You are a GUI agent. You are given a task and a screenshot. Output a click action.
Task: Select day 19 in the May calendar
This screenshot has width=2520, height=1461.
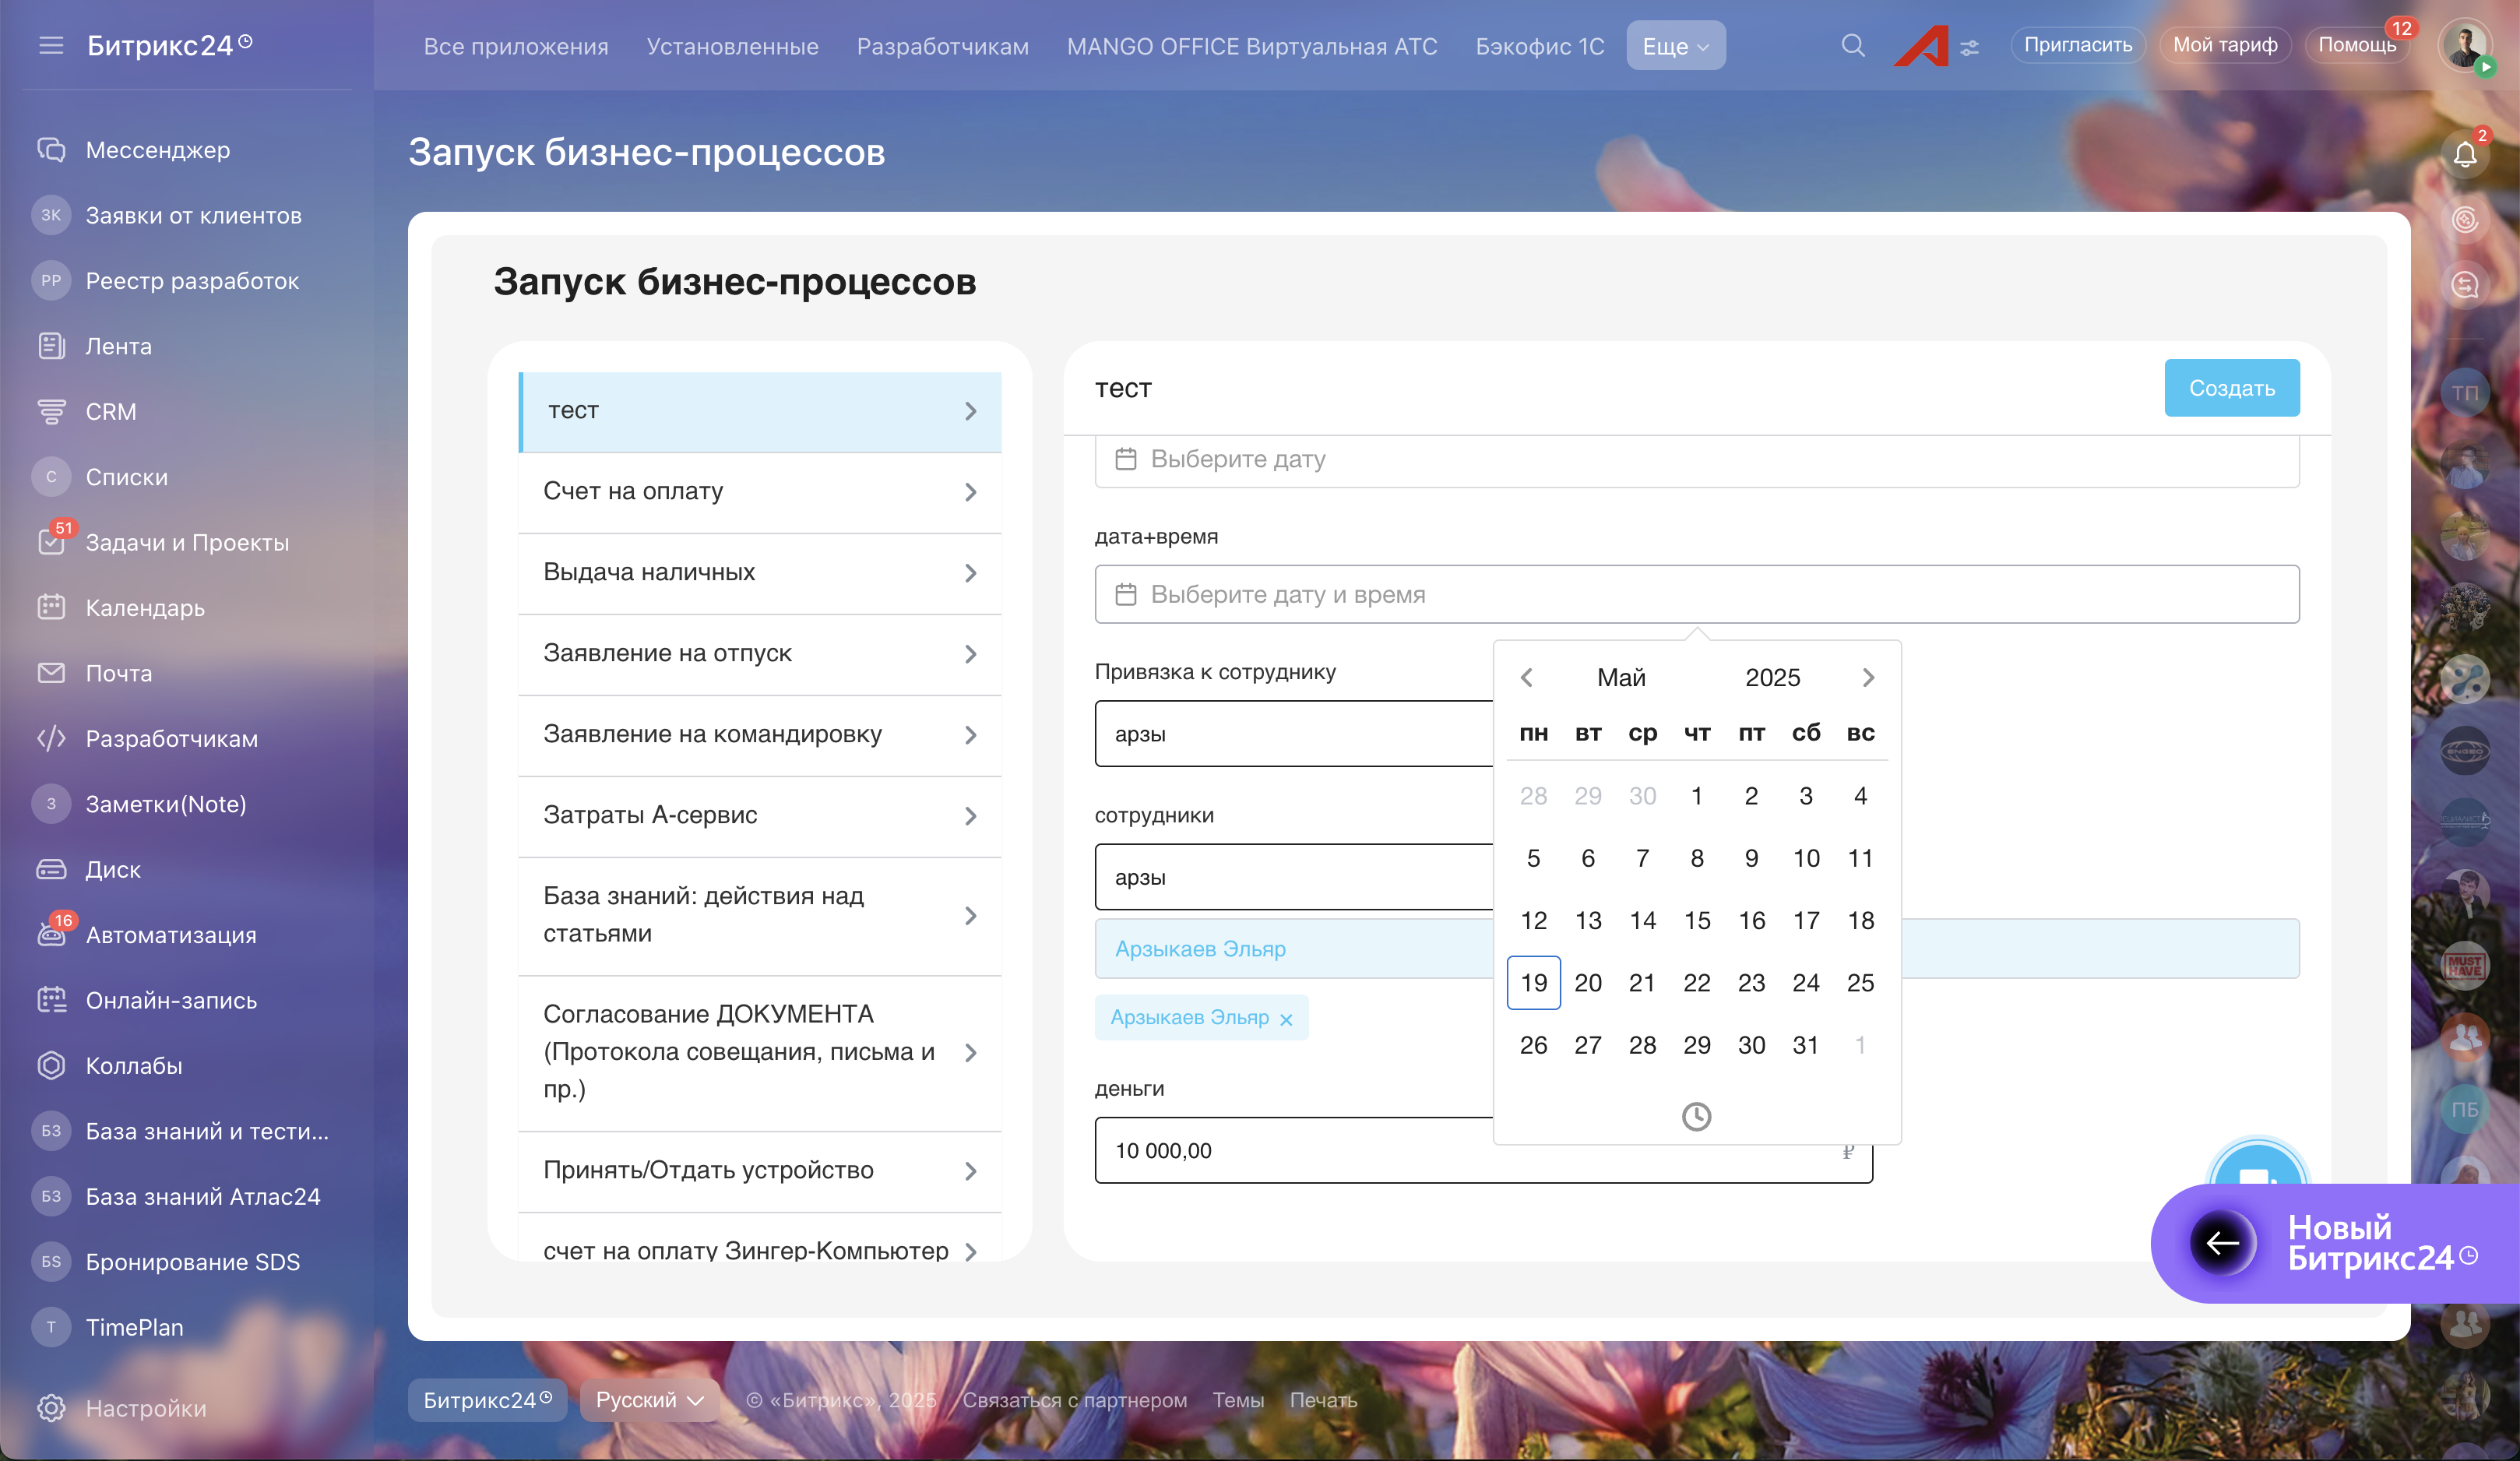[x=1533, y=983]
